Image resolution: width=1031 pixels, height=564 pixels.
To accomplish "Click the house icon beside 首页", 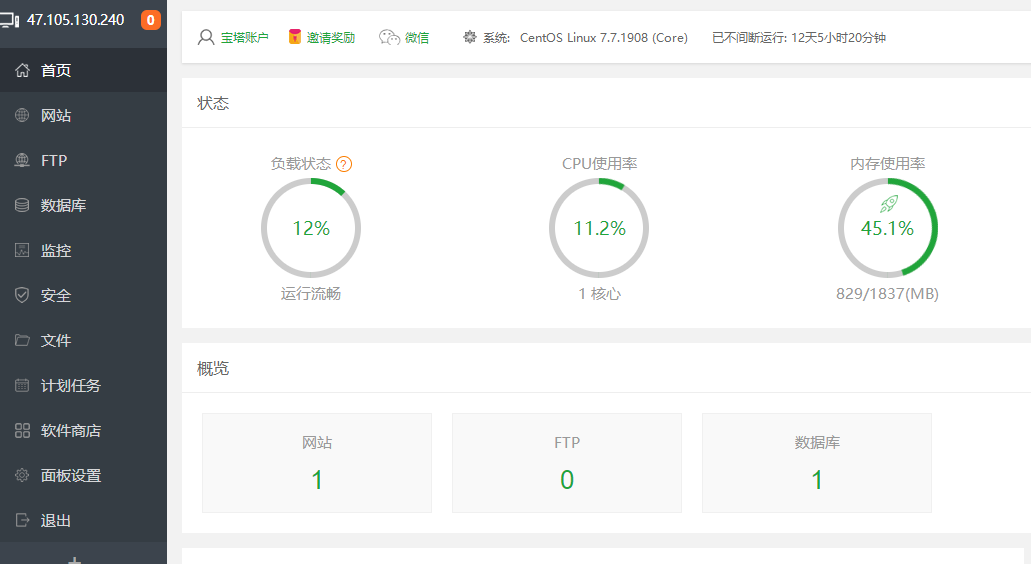I will click(x=22, y=70).
